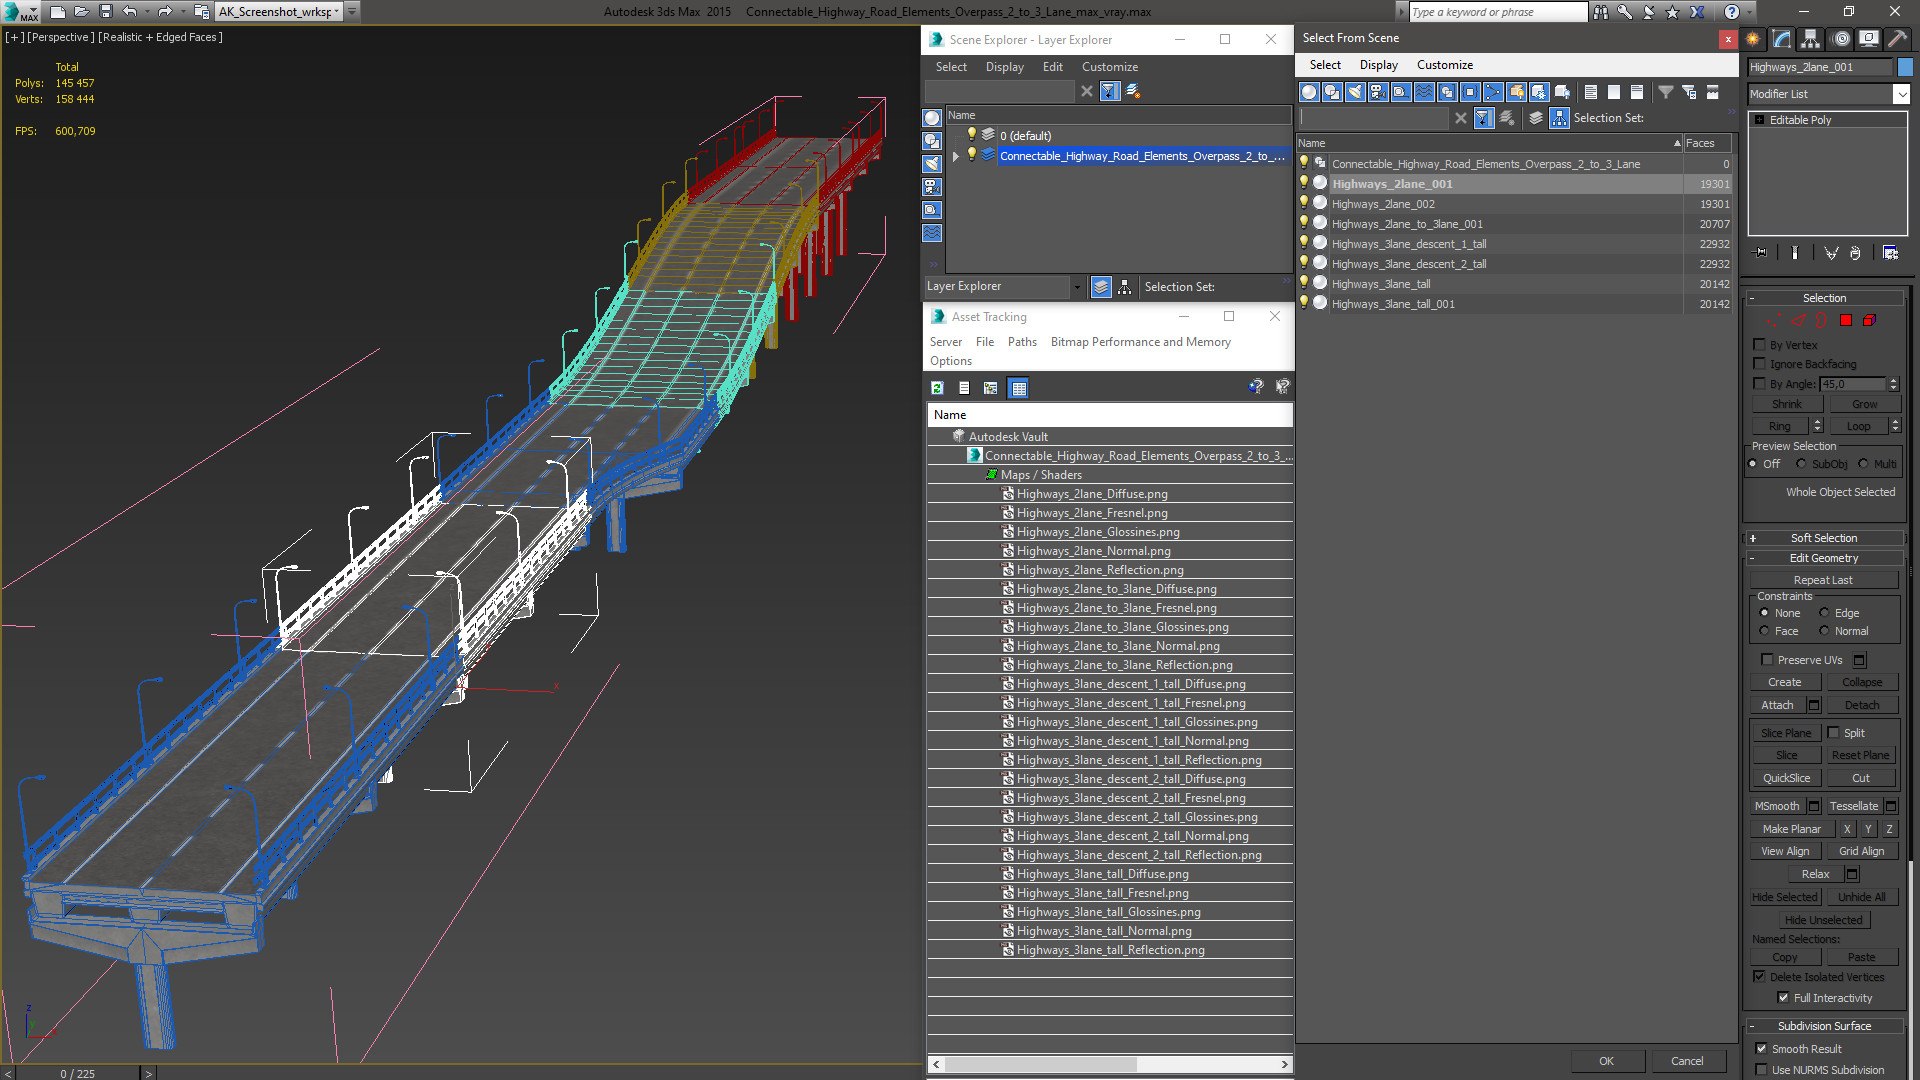Open the Create command panel tab
Viewport: 1920px width, 1080px height.
[1753, 39]
